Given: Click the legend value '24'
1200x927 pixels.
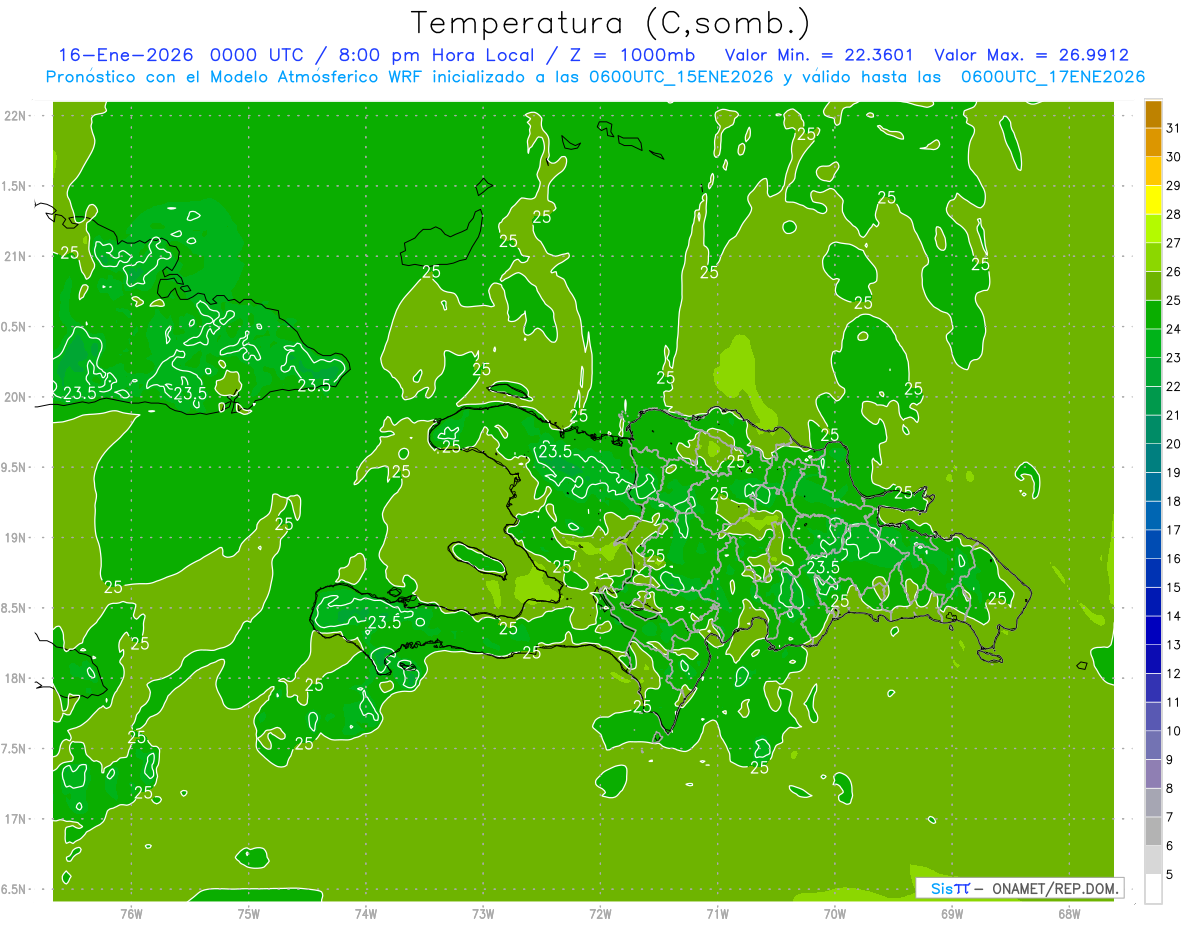Looking at the screenshot, I should (x=1173, y=329).
